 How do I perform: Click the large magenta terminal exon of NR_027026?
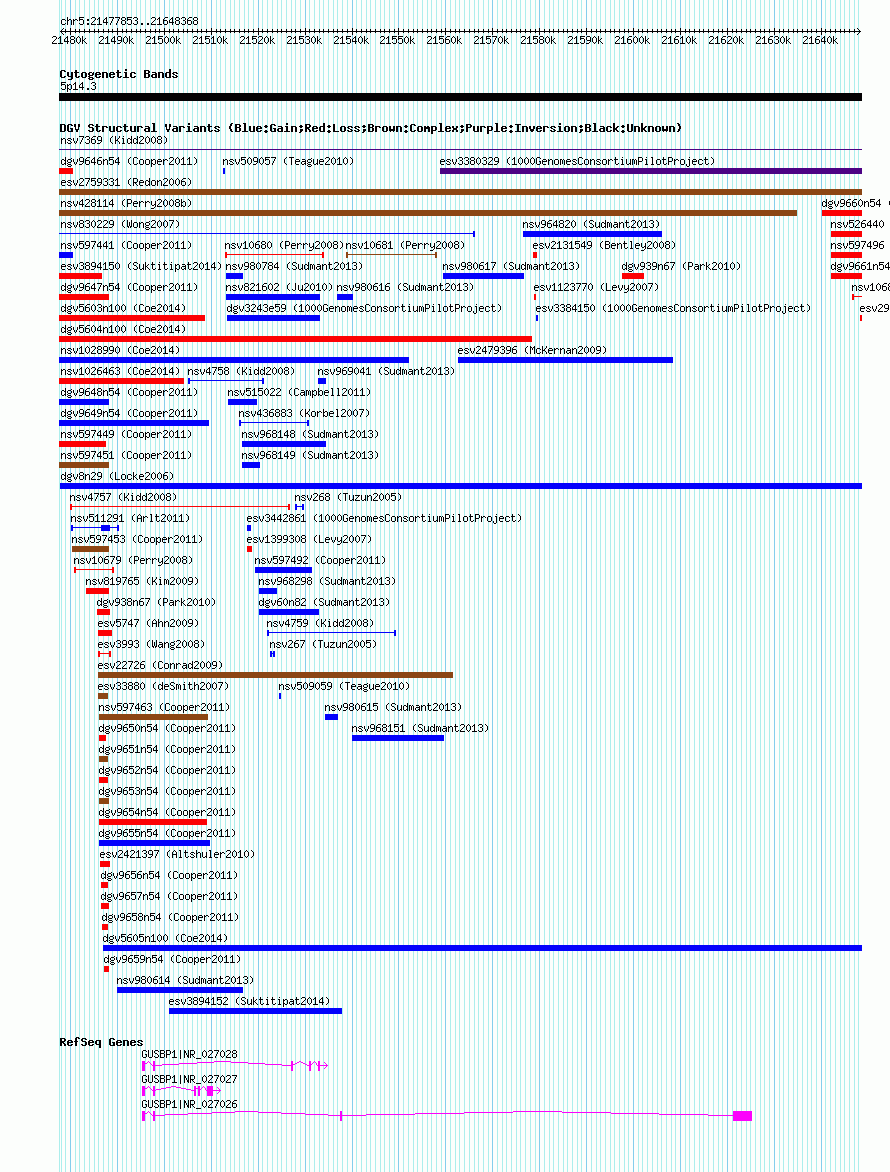tap(742, 1116)
